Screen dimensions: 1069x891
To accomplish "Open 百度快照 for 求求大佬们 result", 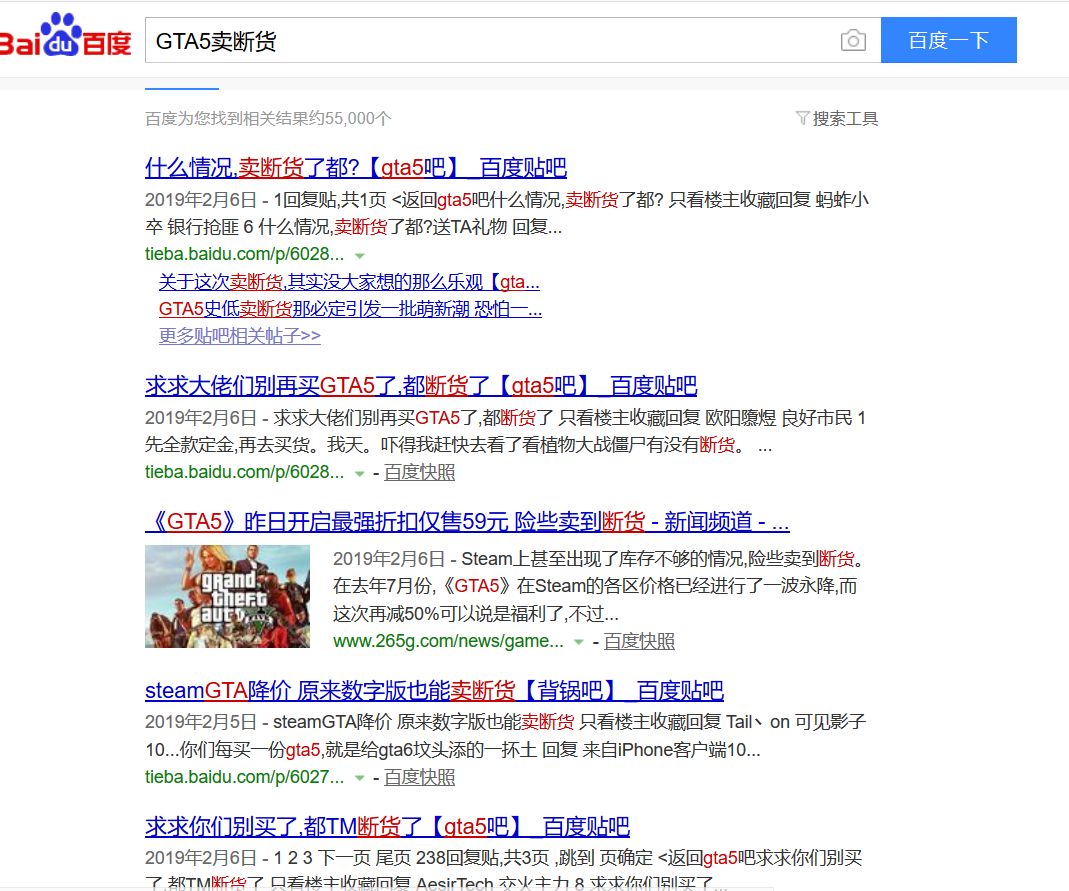I will pyautogui.click(x=419, y=472).
